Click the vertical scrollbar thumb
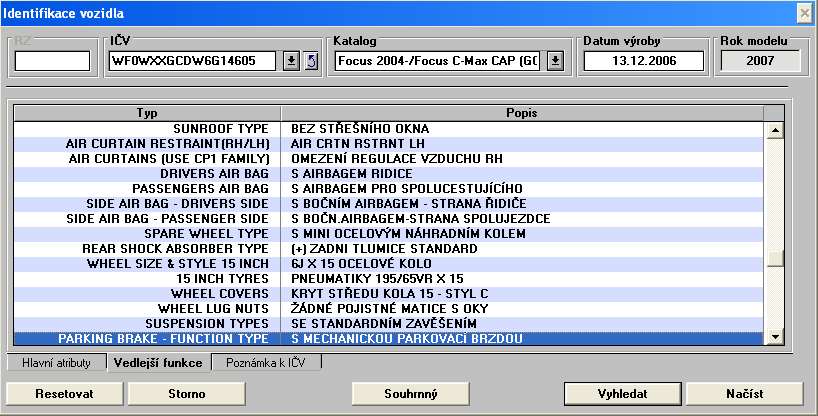 [773, 258]
